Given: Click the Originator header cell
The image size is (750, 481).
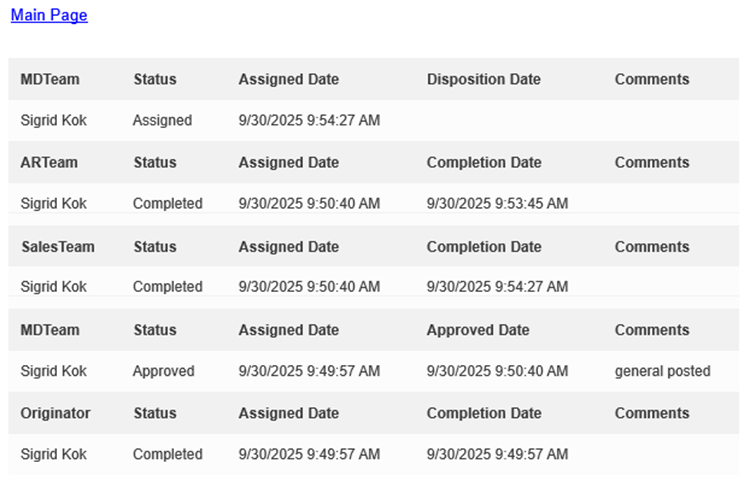Looking at the screenshot, I should point(55,413).
